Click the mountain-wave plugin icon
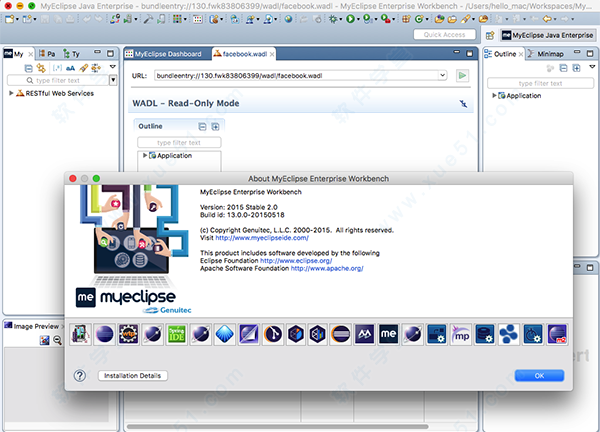The width and height of the screenshot is (600, 432). coord(364,334)
